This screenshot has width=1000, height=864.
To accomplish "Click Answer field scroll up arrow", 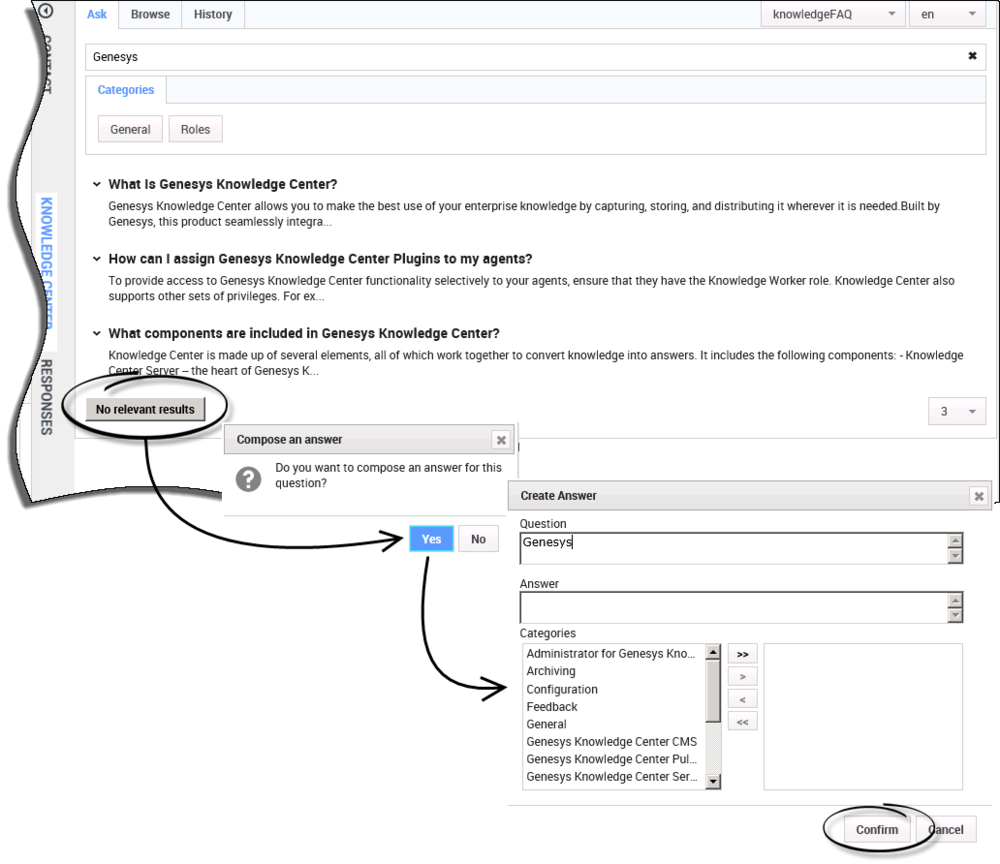I will click(955, 601).
